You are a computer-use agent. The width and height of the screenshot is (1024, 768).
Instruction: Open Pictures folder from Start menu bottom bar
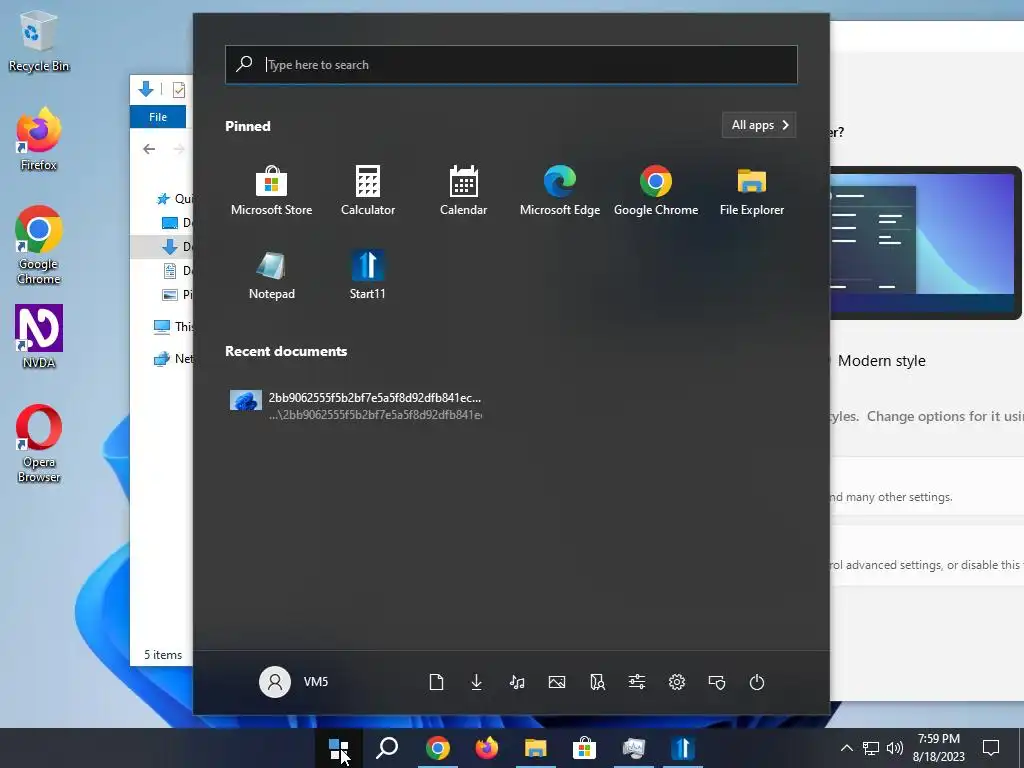coord(557,682)
